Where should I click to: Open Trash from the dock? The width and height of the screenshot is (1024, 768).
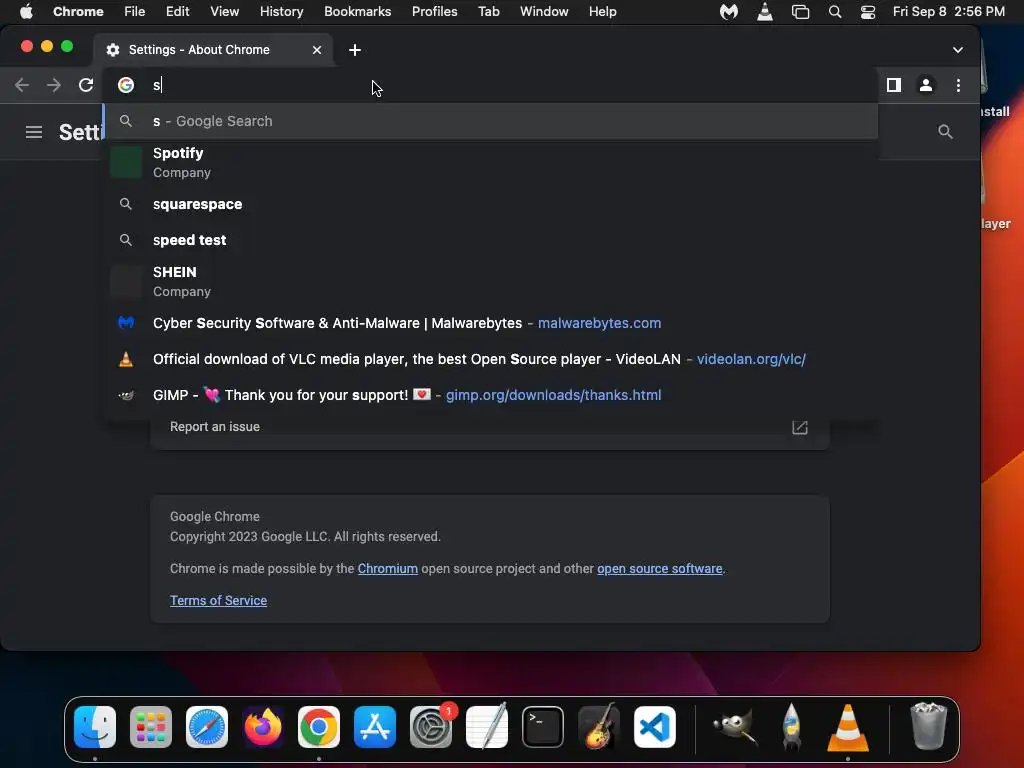[x=929, y=727]
